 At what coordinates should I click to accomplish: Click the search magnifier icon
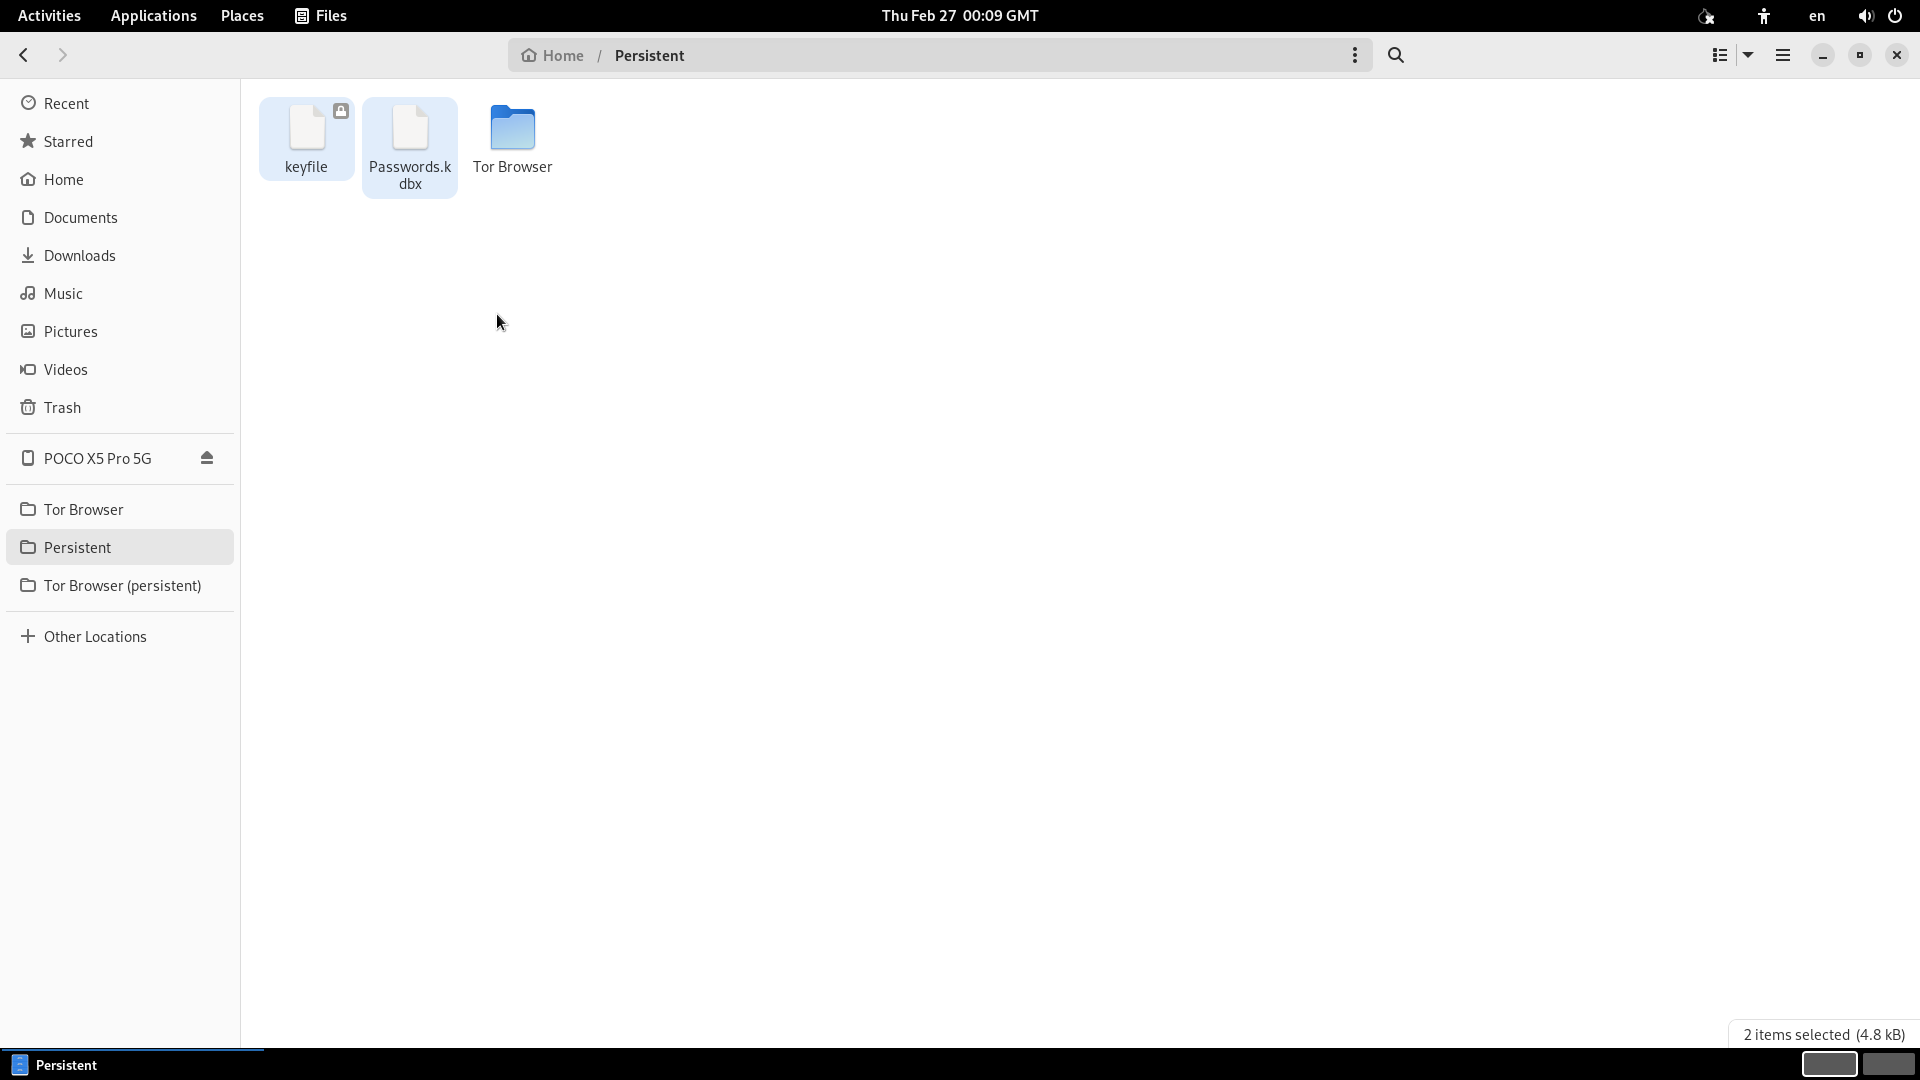click(1396, 56)
